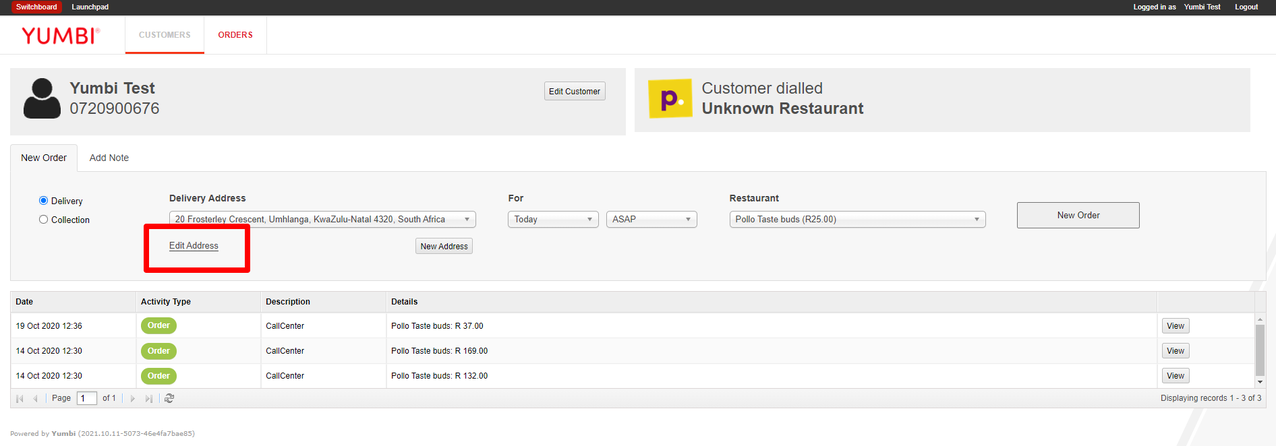1276x446 pixels.
Task: Open the Today date dropdown
Action: click(552, 219)
